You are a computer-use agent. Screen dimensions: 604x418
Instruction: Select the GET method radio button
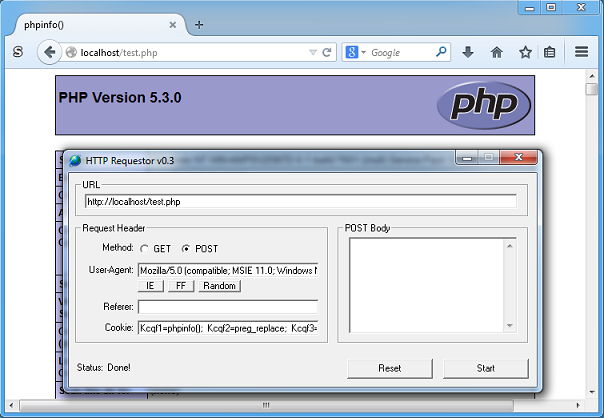(x=144, y=249)
